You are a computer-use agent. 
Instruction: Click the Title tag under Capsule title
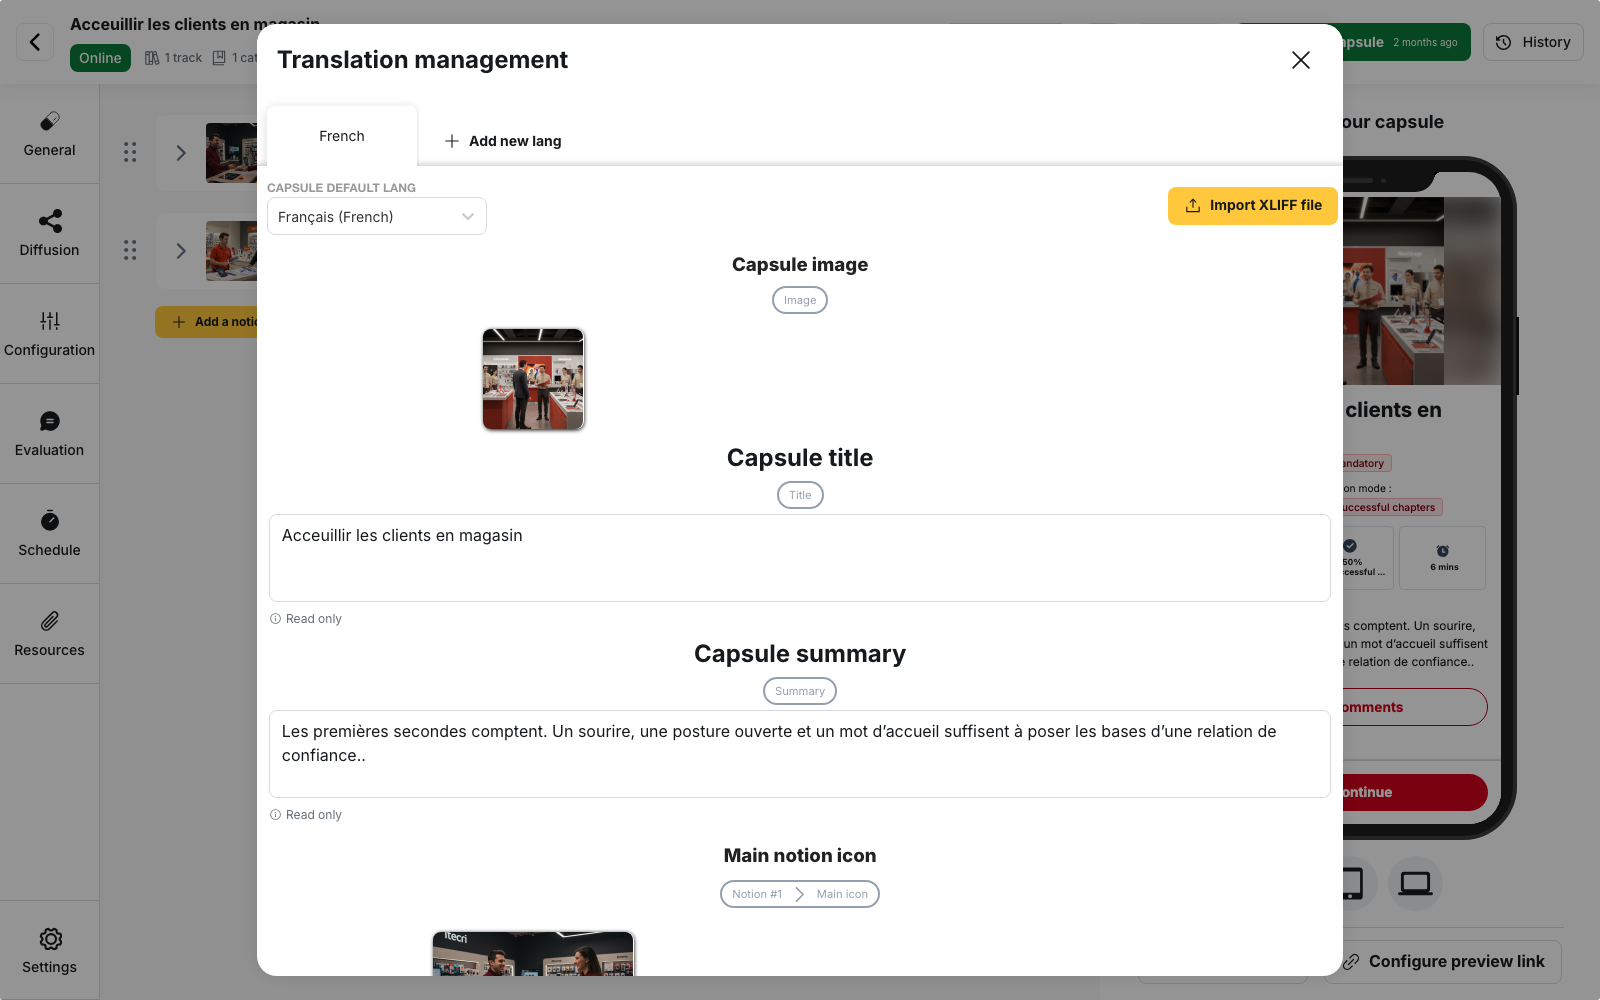tap(800, 495)
